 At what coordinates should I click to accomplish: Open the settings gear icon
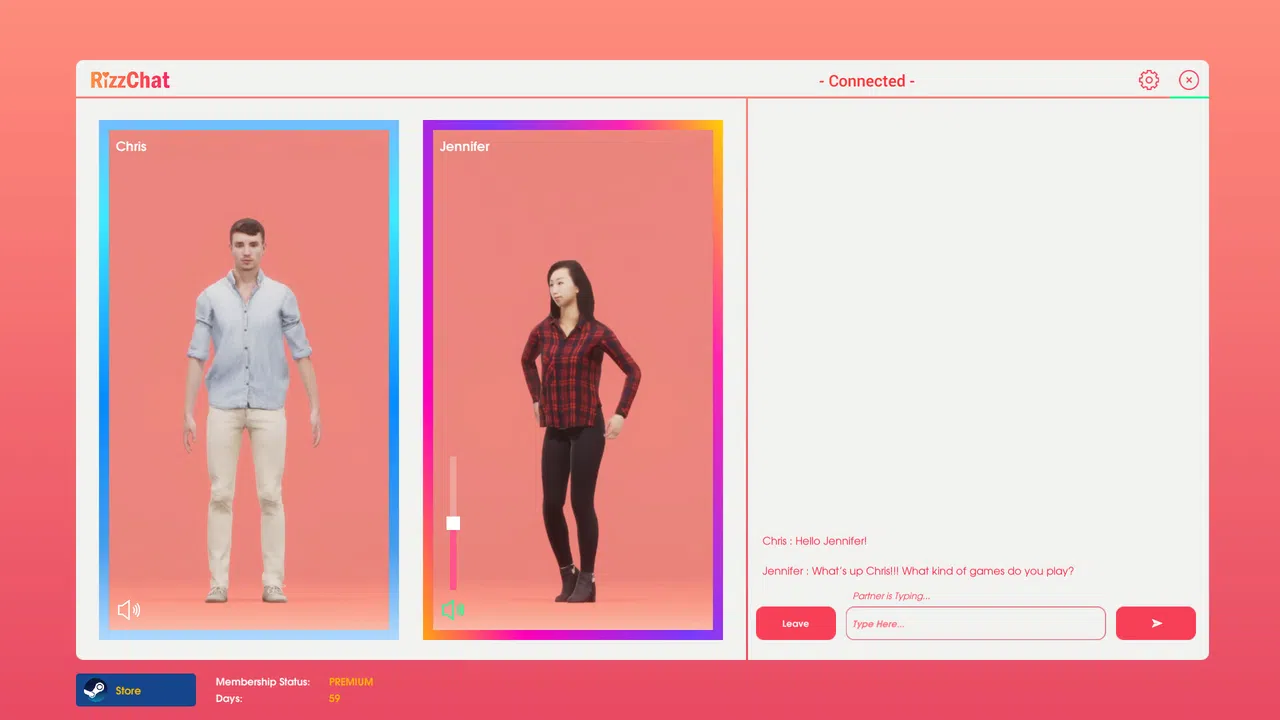coord(1149,80)
